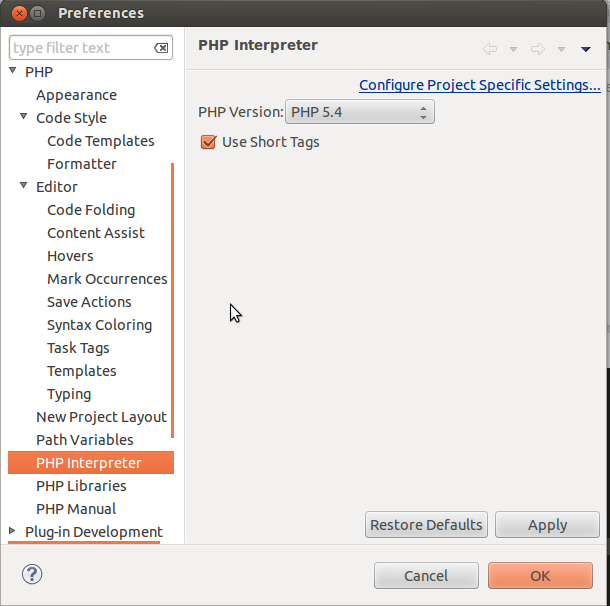Go back using the left arrow icon
This screenshot has height=606, width=610.
490,49
